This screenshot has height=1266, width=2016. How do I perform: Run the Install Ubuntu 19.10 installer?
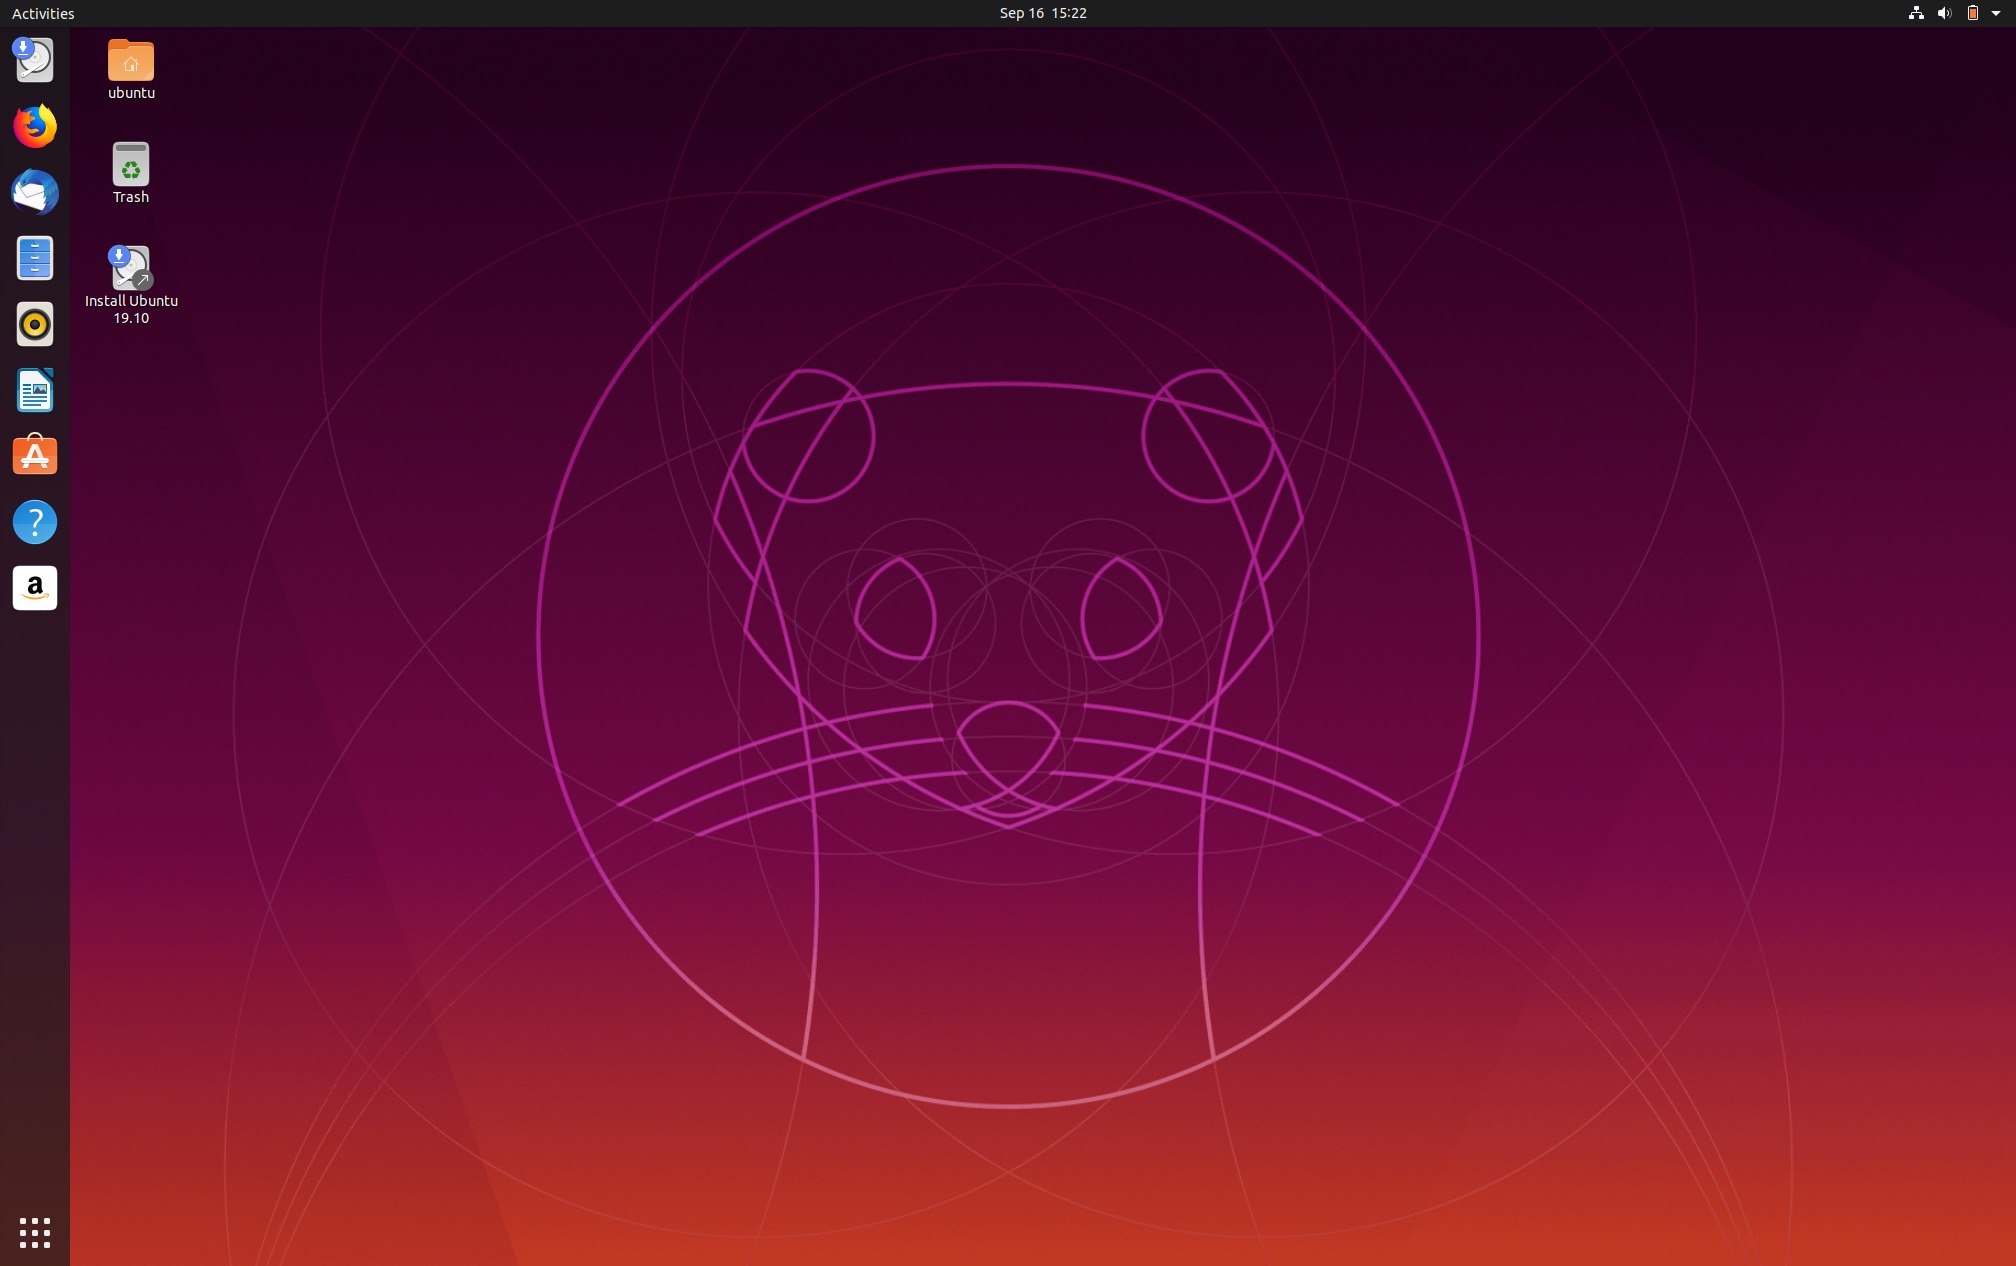130,268
